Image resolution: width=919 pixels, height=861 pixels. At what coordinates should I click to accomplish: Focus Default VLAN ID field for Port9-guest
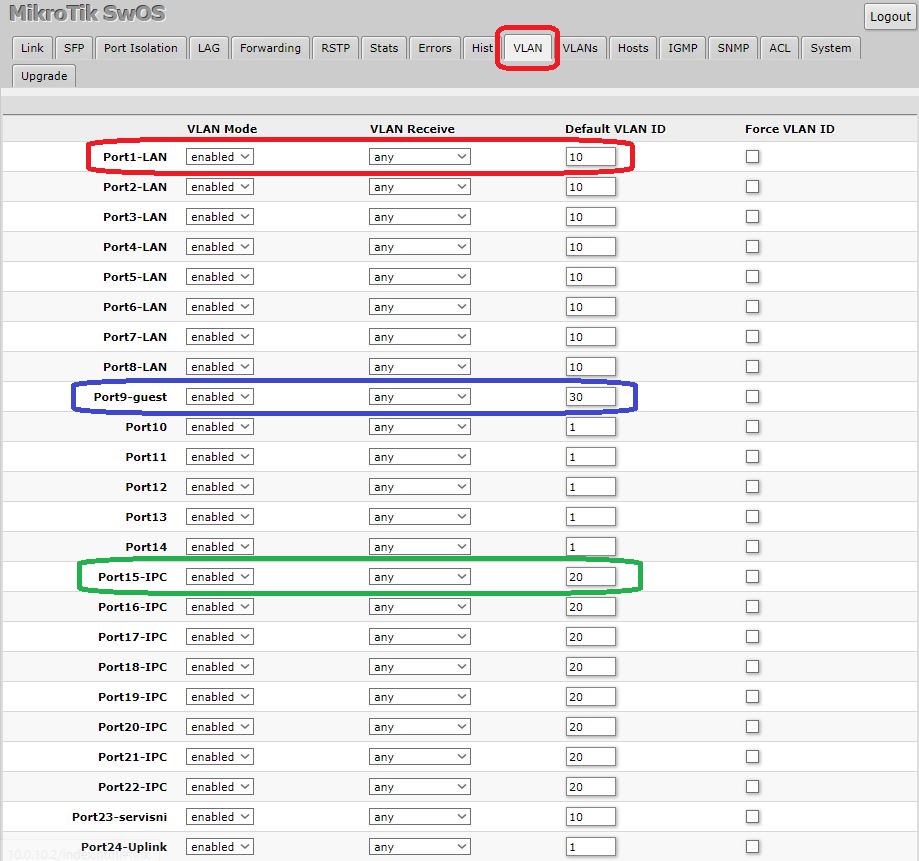590,397
